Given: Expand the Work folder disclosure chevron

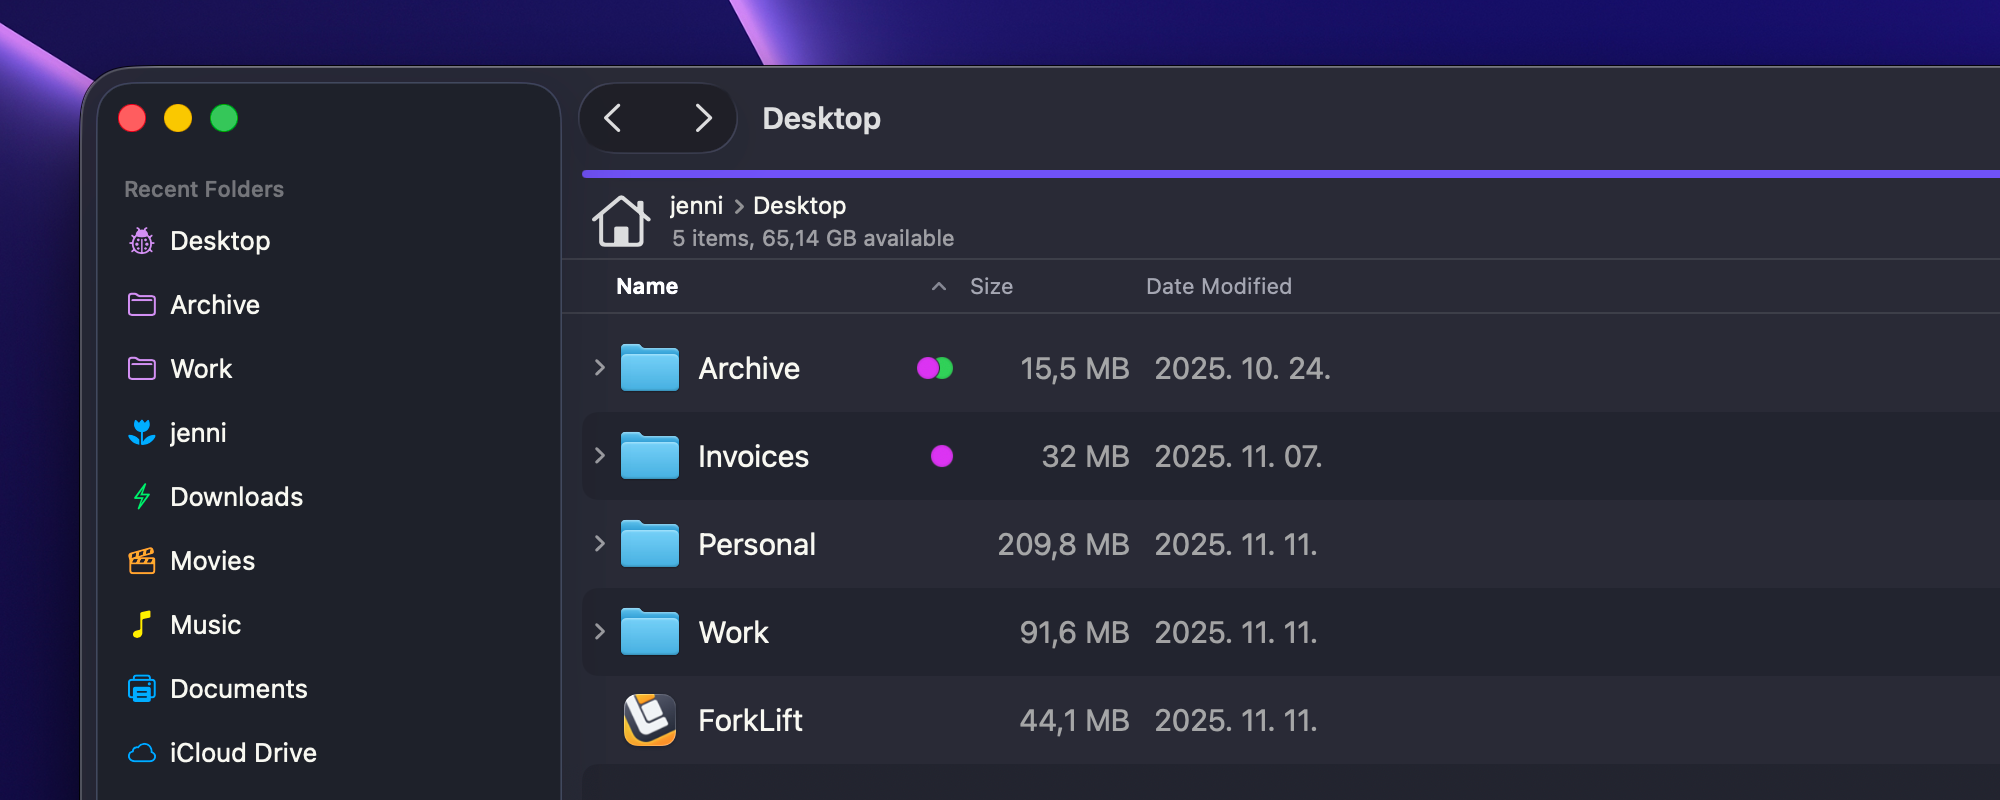Looking at the screenshot, I should pyautogui.click(x=600, y=632).
